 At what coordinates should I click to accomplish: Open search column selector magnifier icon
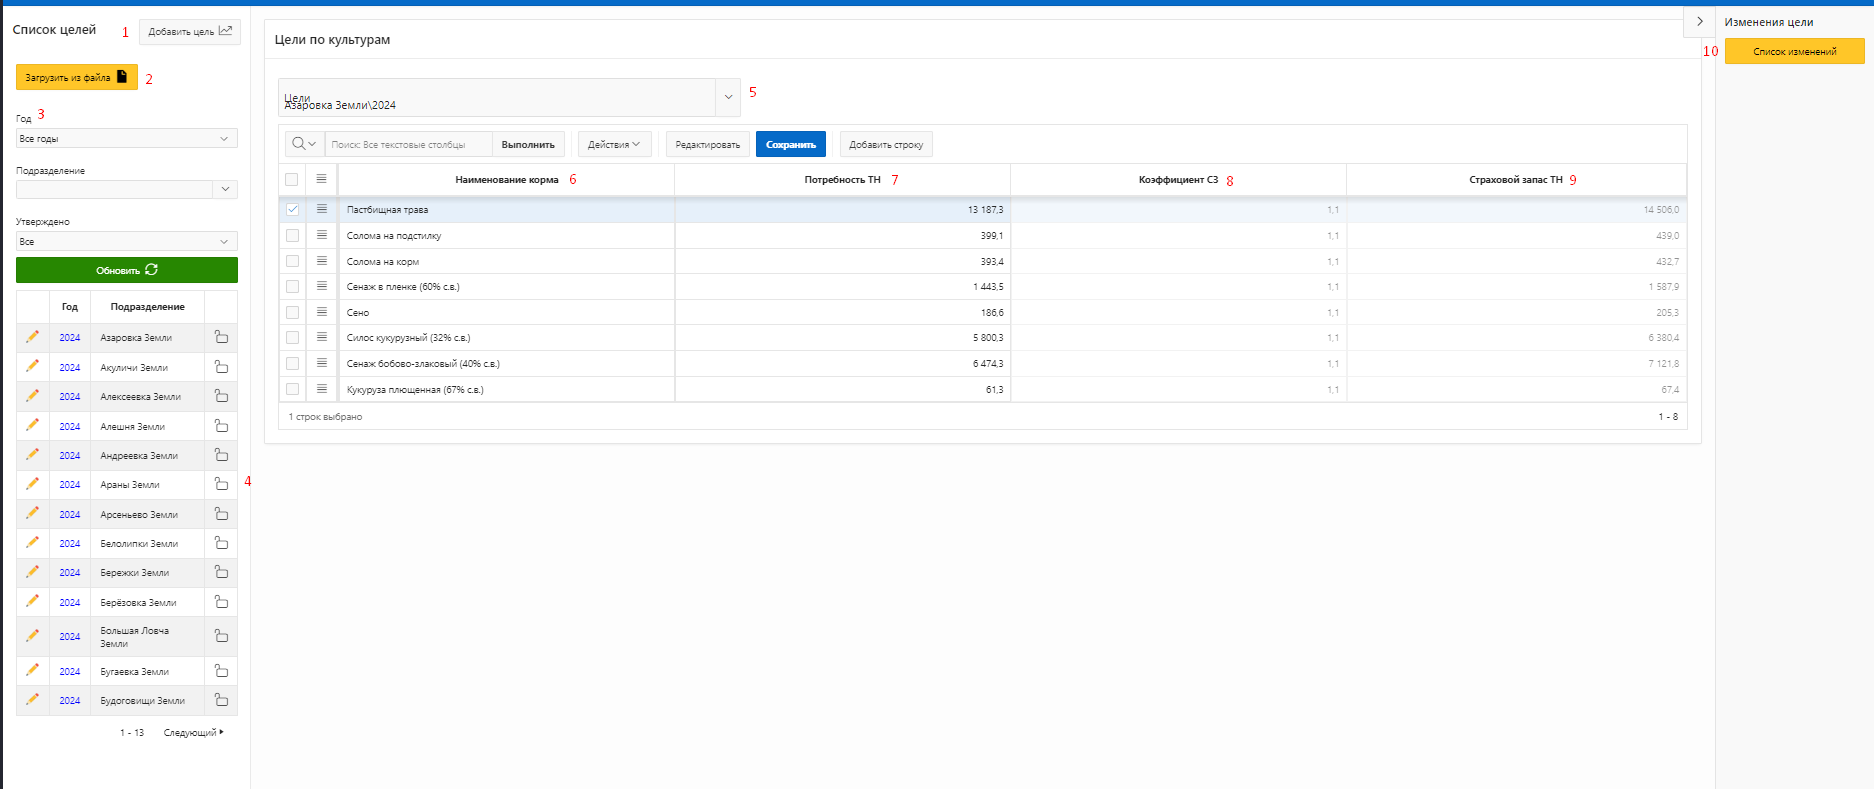[304, 144]
